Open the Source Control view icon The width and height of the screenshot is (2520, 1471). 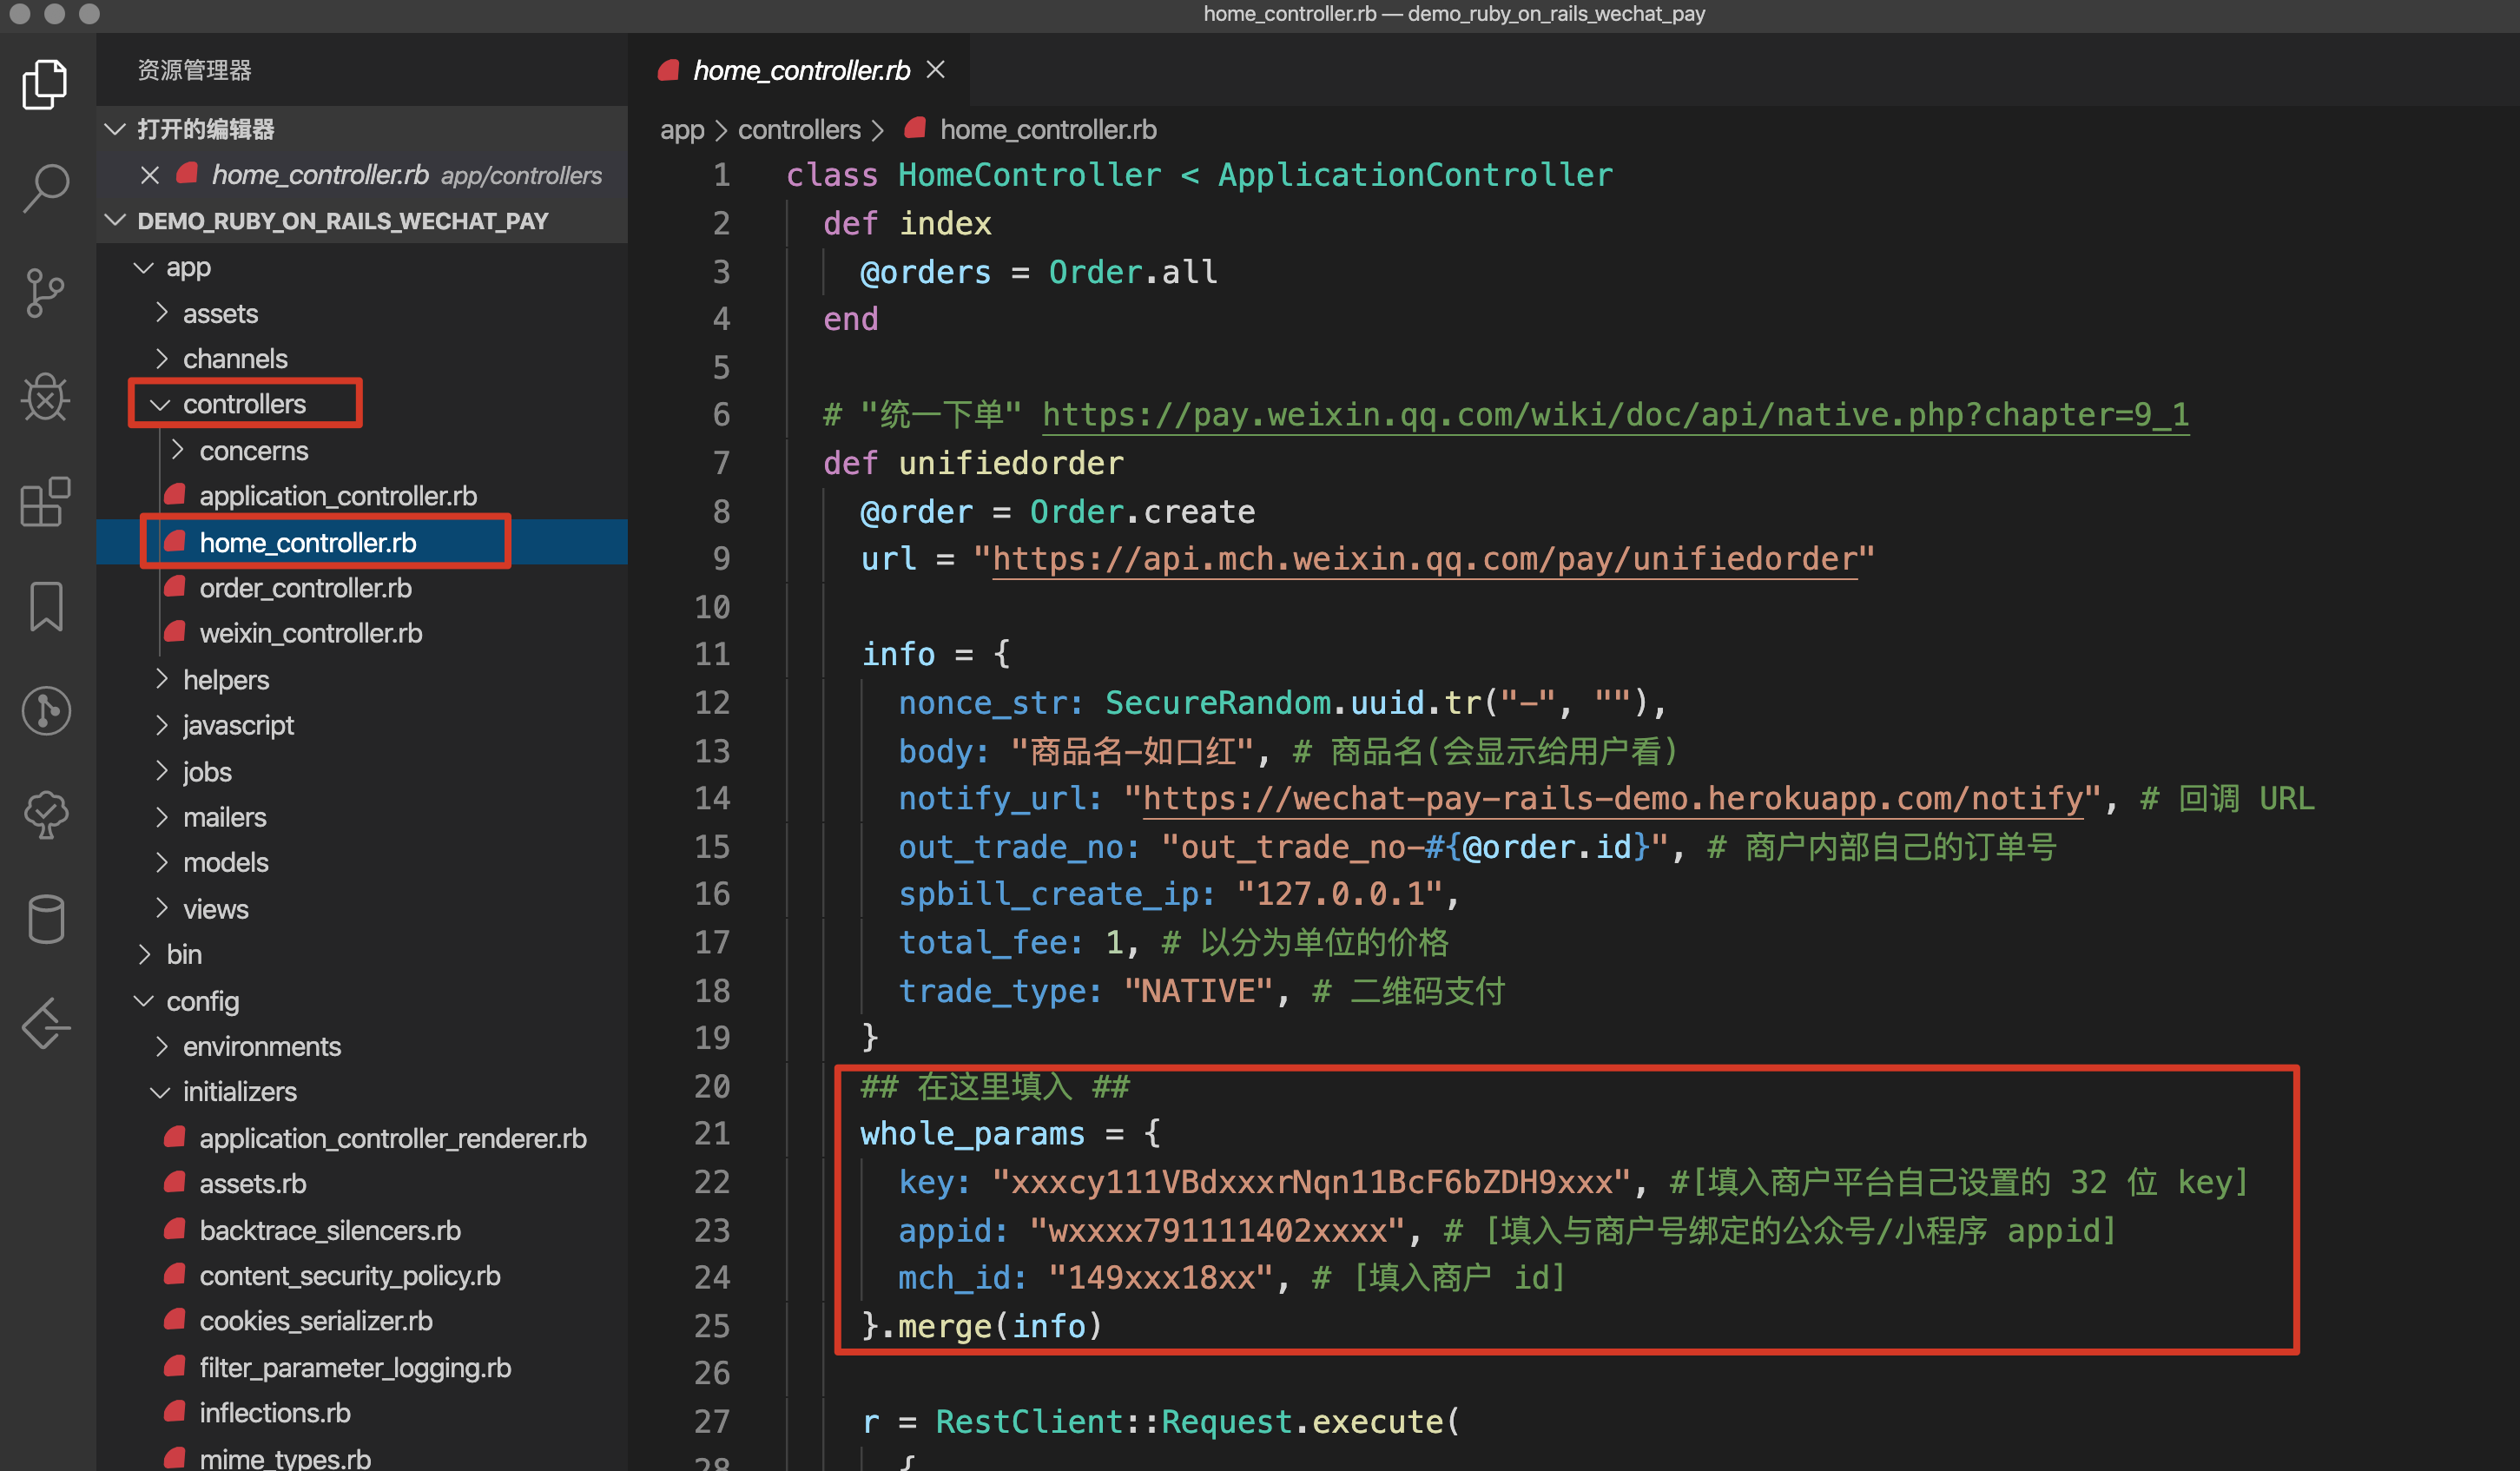(x=45, y=293)
